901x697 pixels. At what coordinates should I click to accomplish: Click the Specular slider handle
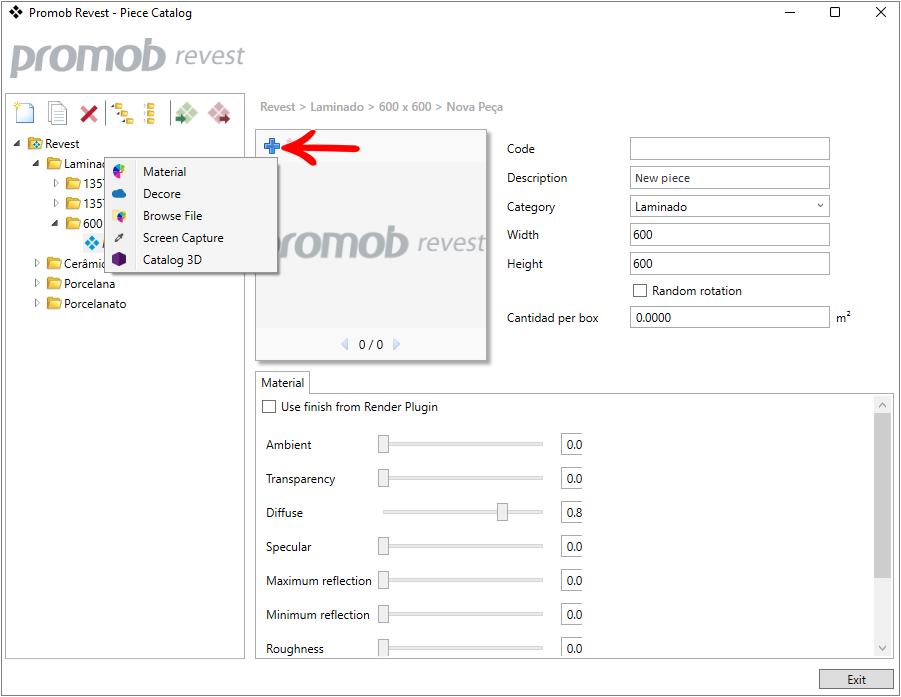click(x=383, y=546)
